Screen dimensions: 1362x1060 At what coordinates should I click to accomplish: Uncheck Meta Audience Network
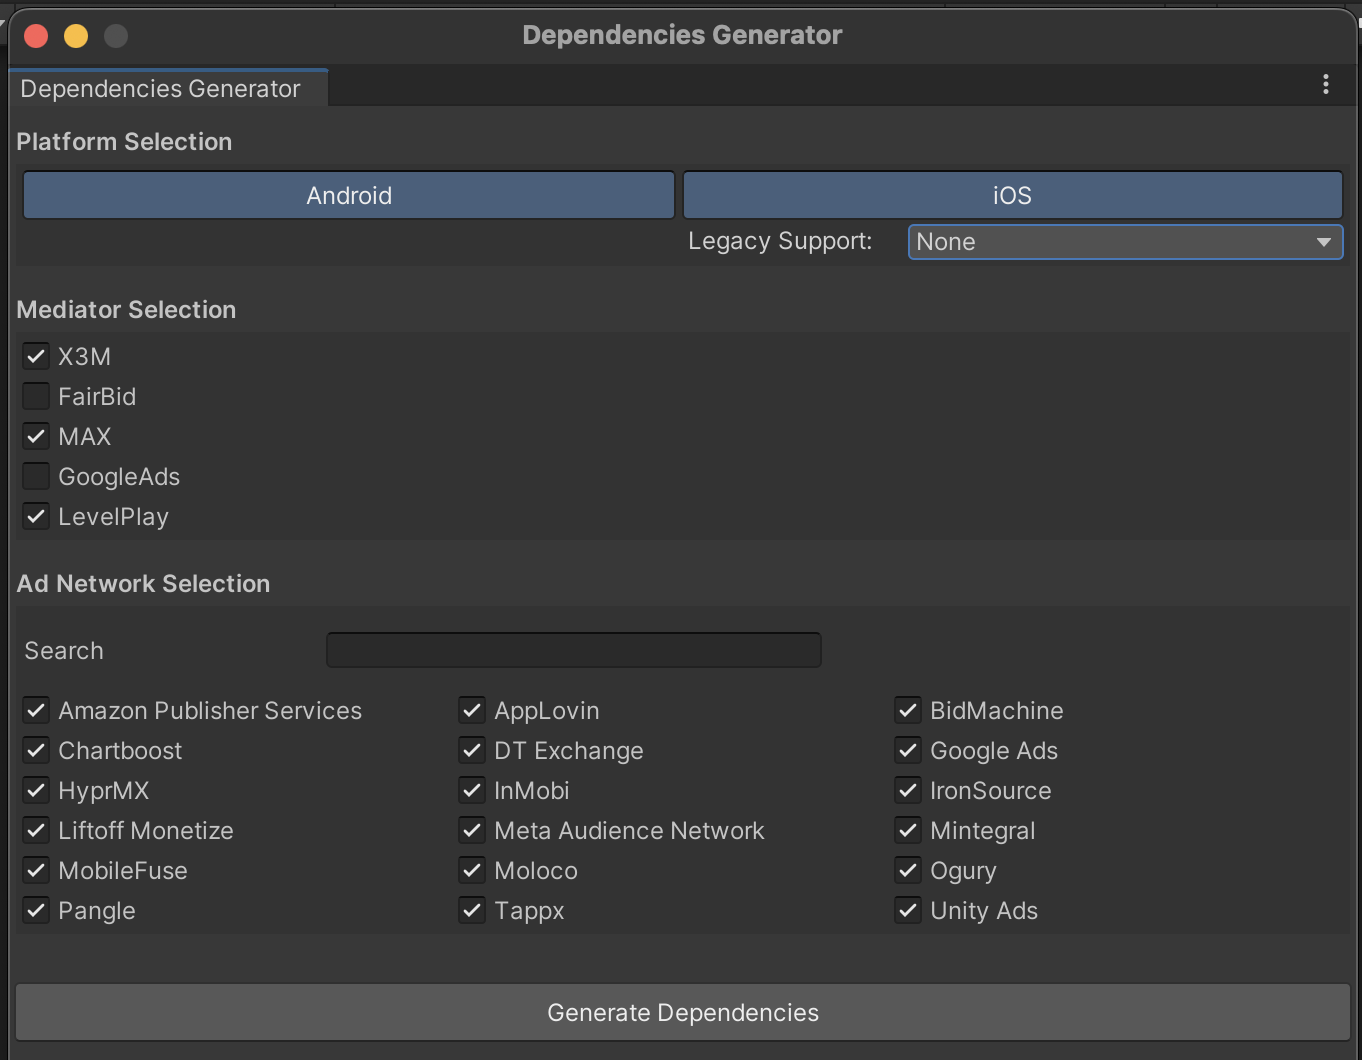[472, 830]
